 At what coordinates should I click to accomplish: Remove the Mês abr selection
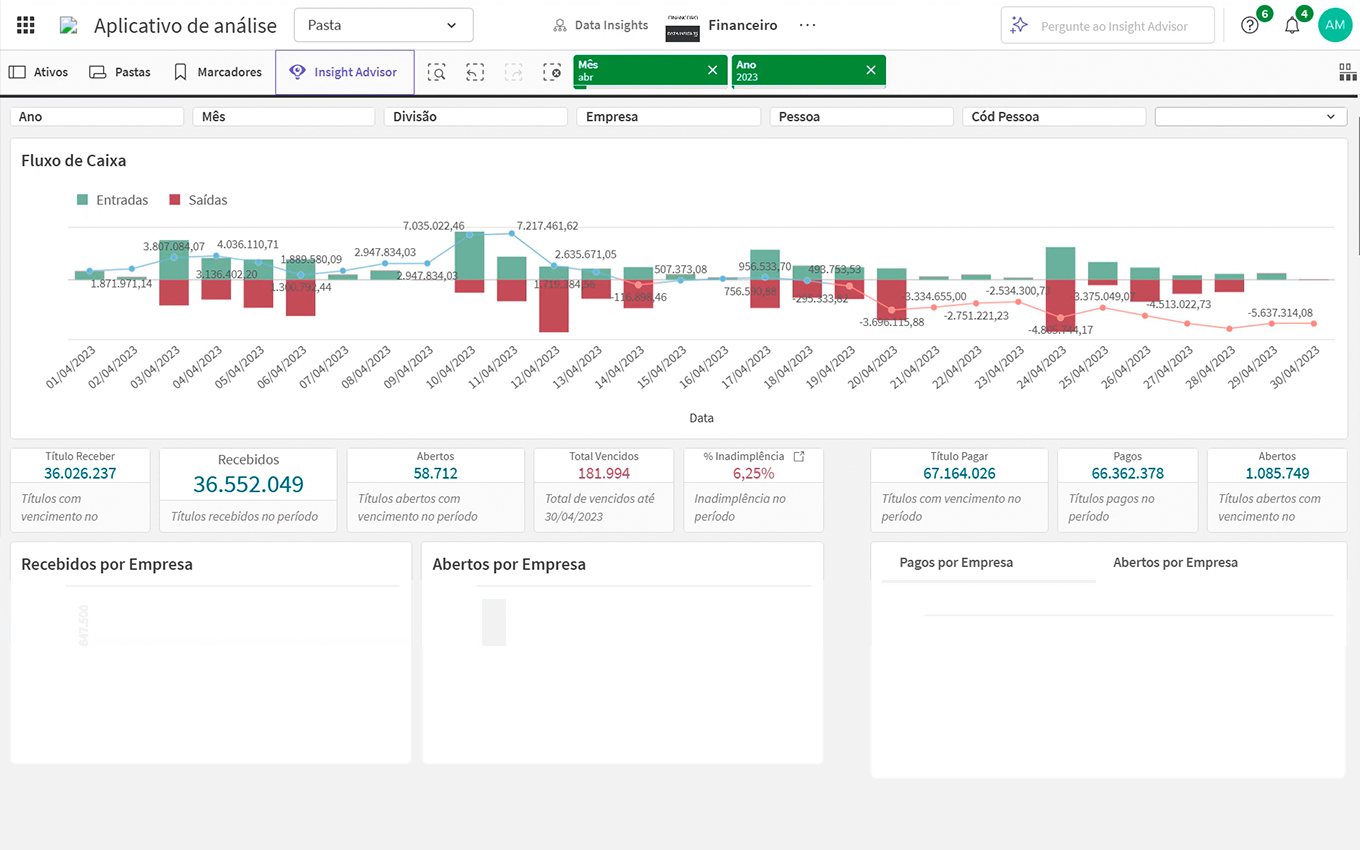(x=712, y=70)
